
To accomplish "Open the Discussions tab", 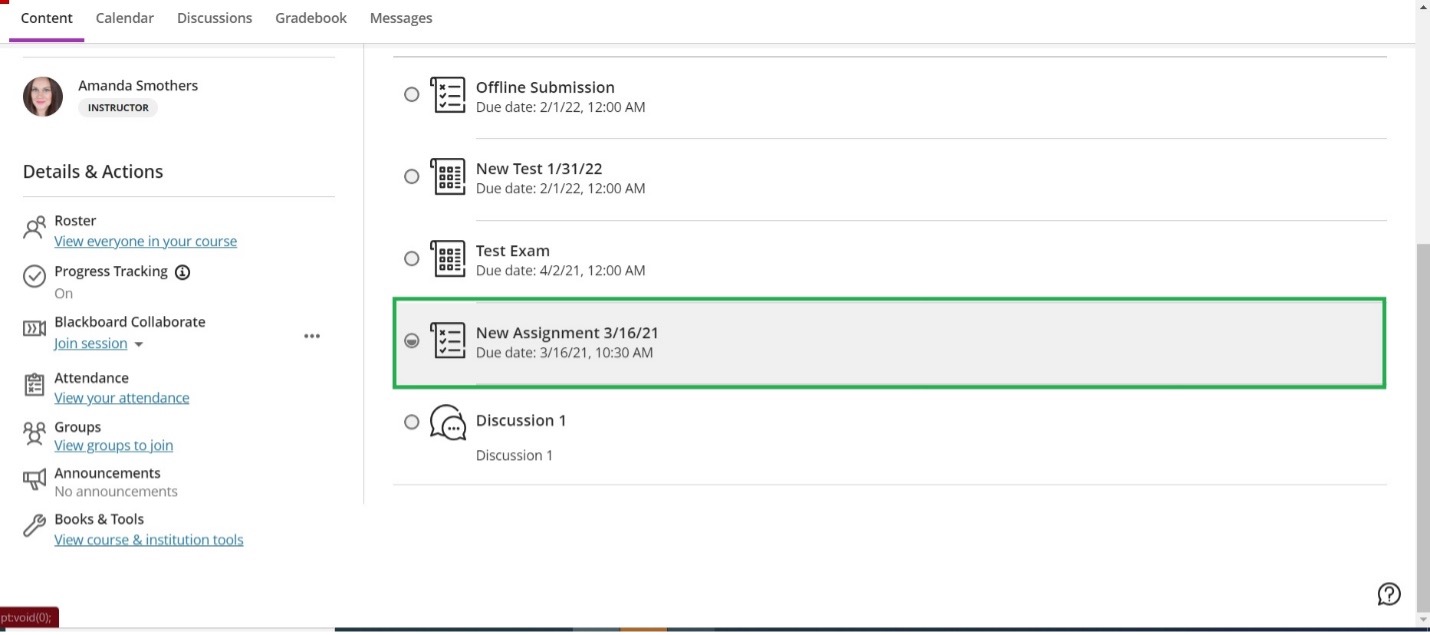I will (214, 18).
